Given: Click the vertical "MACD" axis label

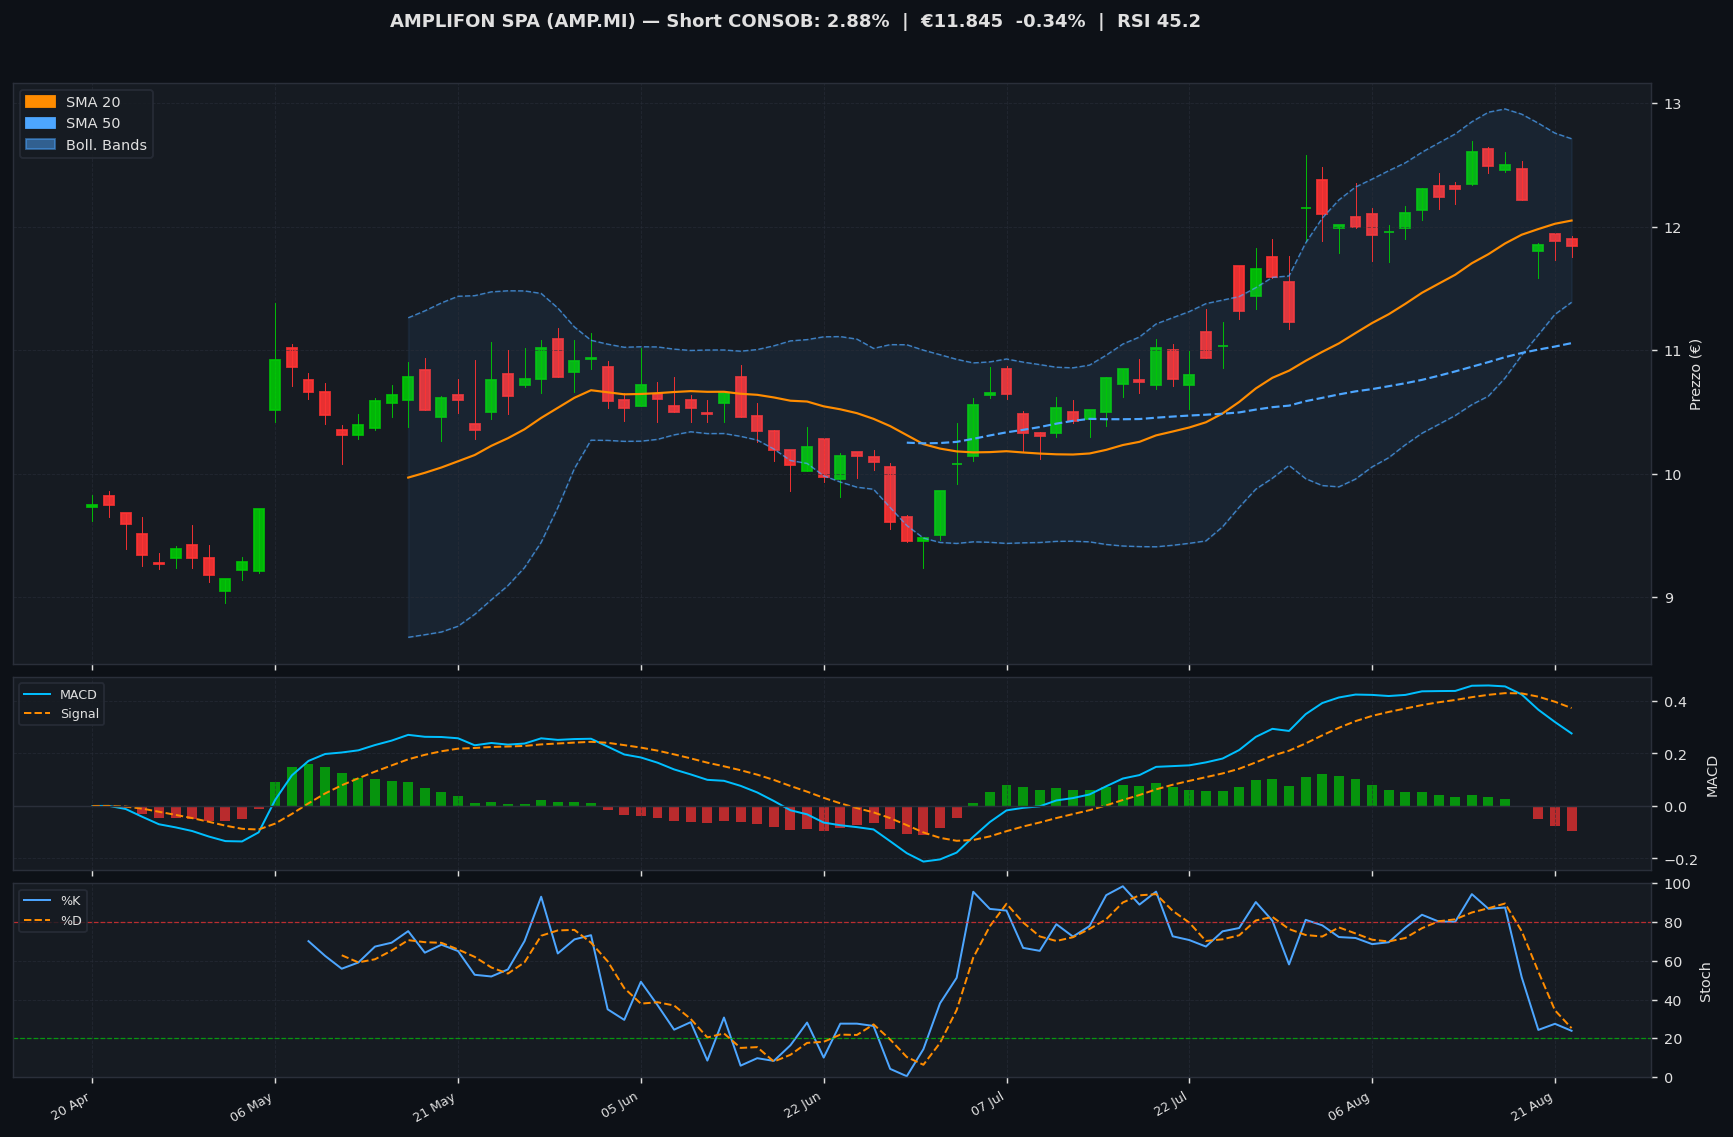Looking at the screenshot, I should point(1712,776).
